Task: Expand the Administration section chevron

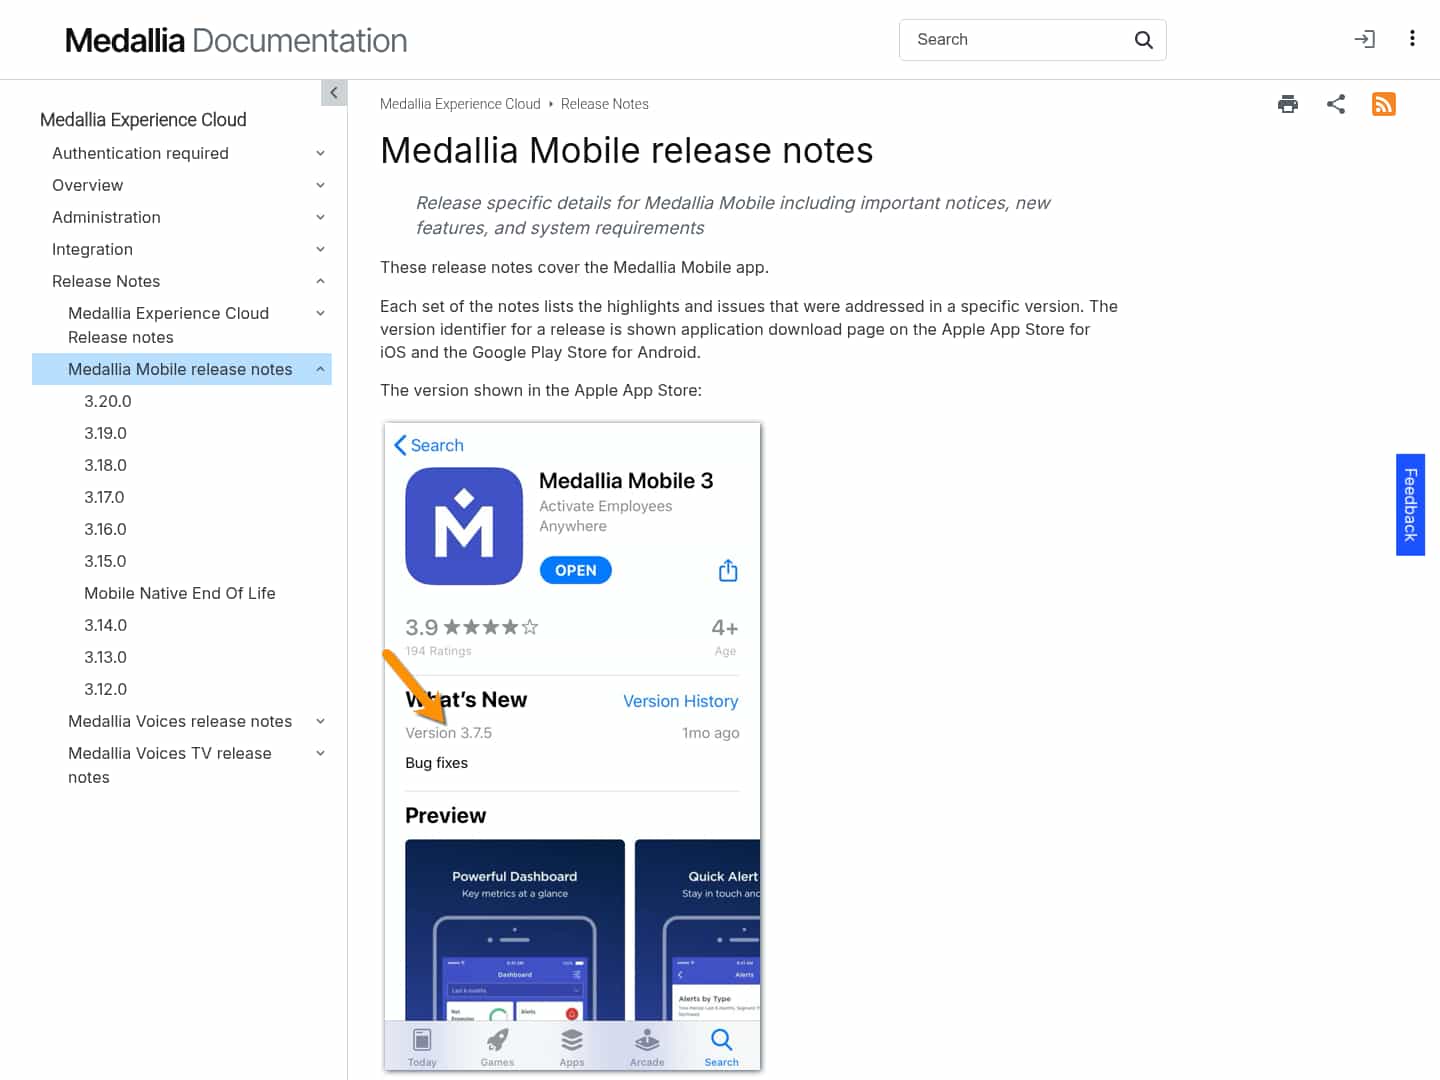Action: point(320,217)
